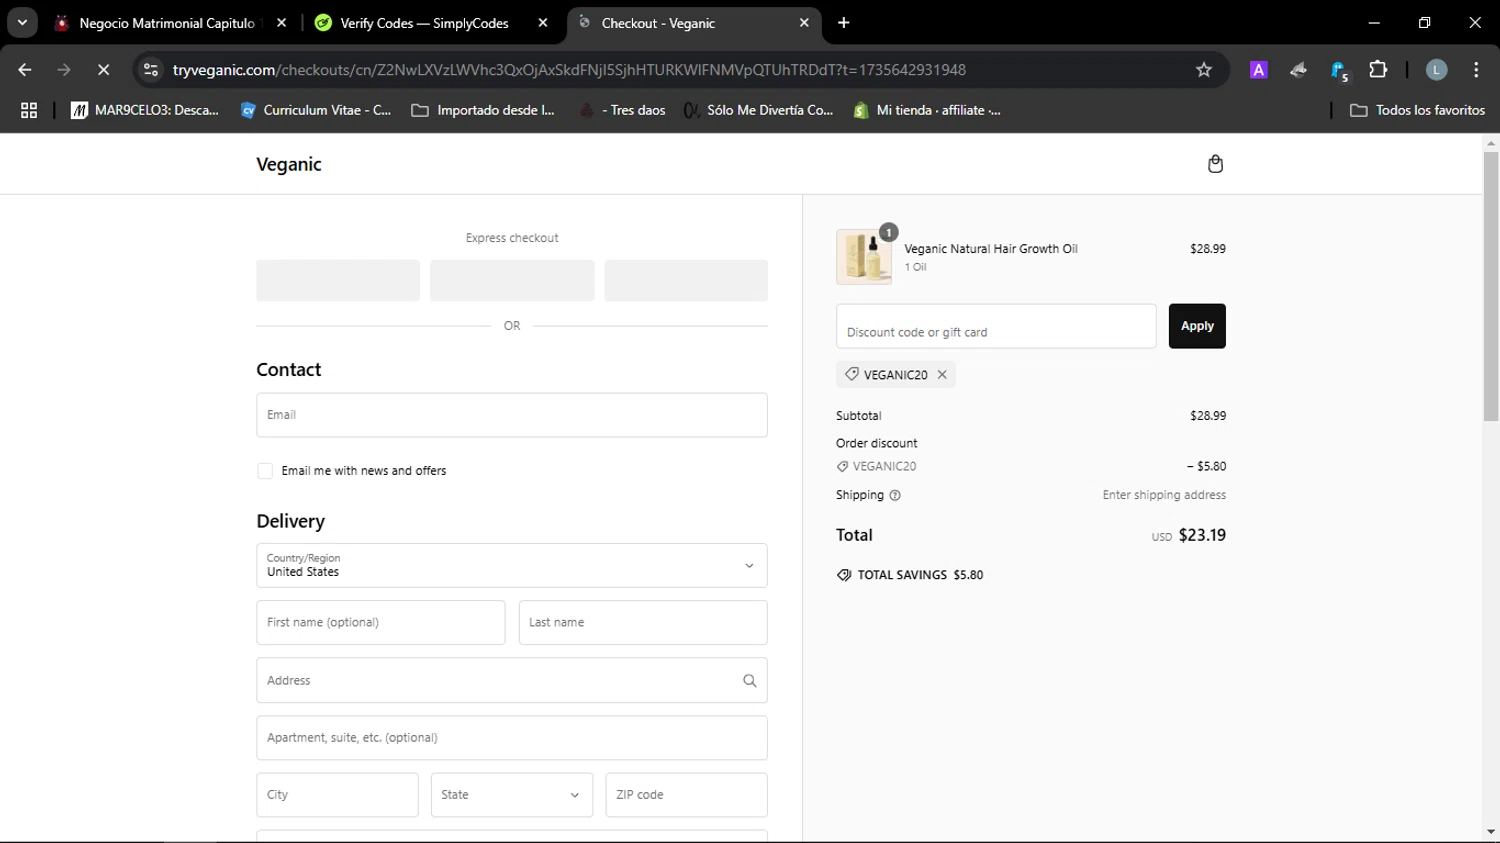Click the browser forward arrow
1500x843 pixels.
64,70
